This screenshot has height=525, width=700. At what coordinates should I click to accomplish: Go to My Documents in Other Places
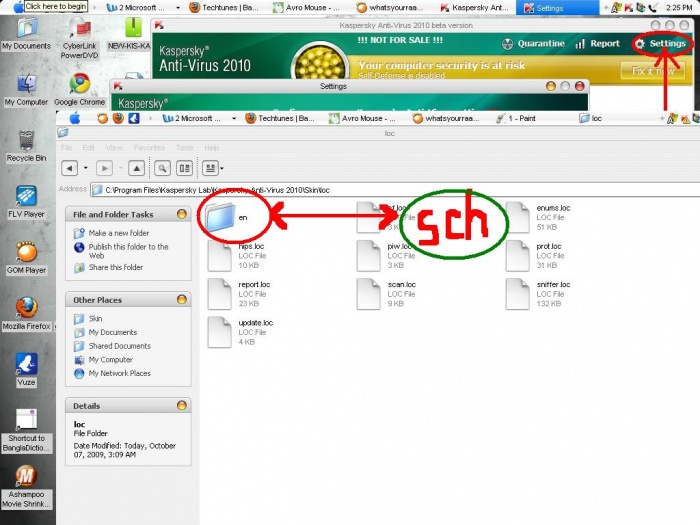coord(105,333)
